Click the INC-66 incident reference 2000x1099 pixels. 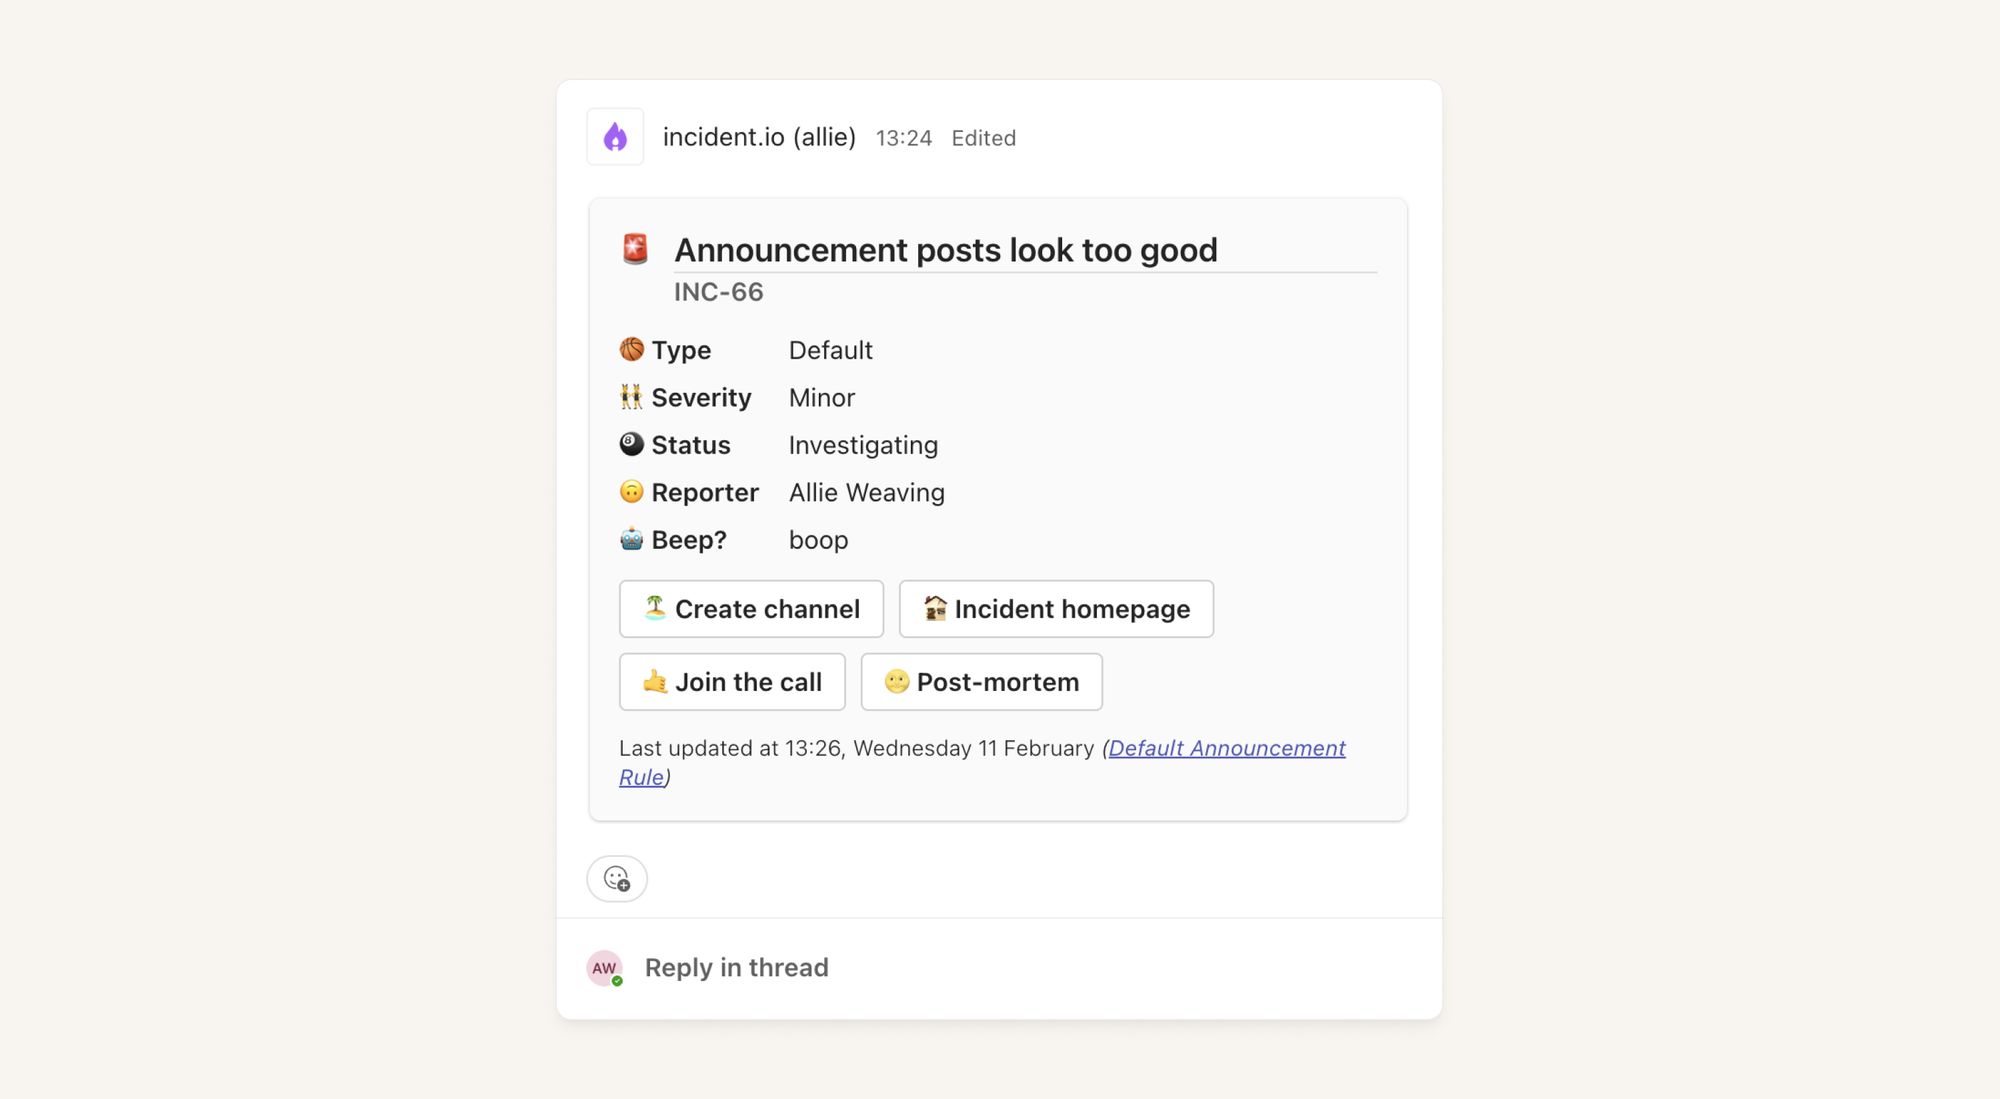[x=718, y=292]
